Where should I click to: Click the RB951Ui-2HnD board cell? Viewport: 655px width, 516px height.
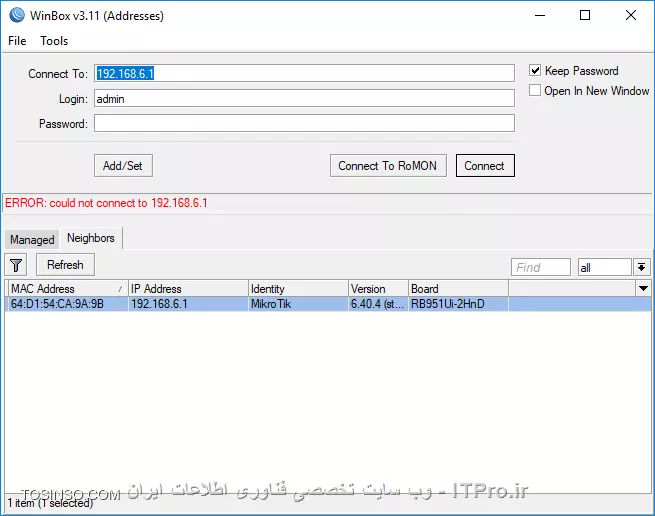click(458, 304)
